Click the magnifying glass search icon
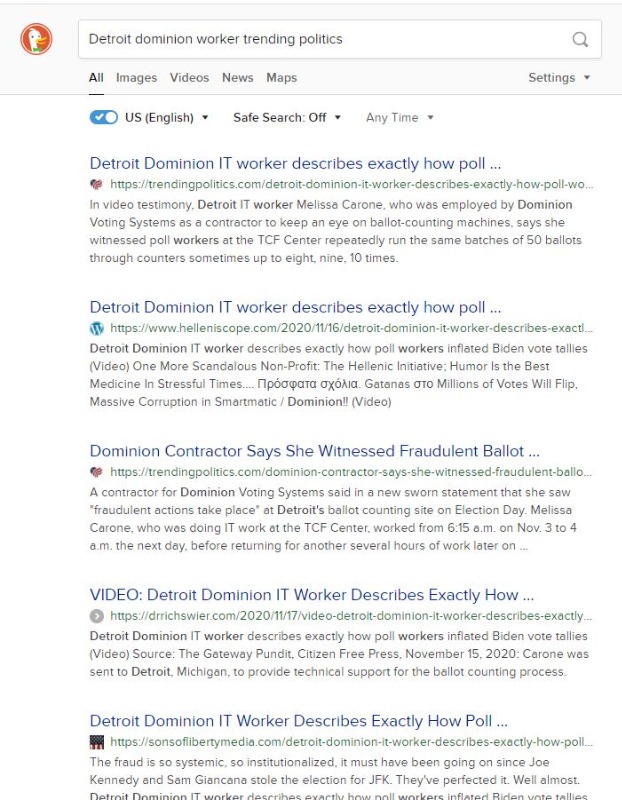This screenshot has height=800, width=622. point(580,40)
